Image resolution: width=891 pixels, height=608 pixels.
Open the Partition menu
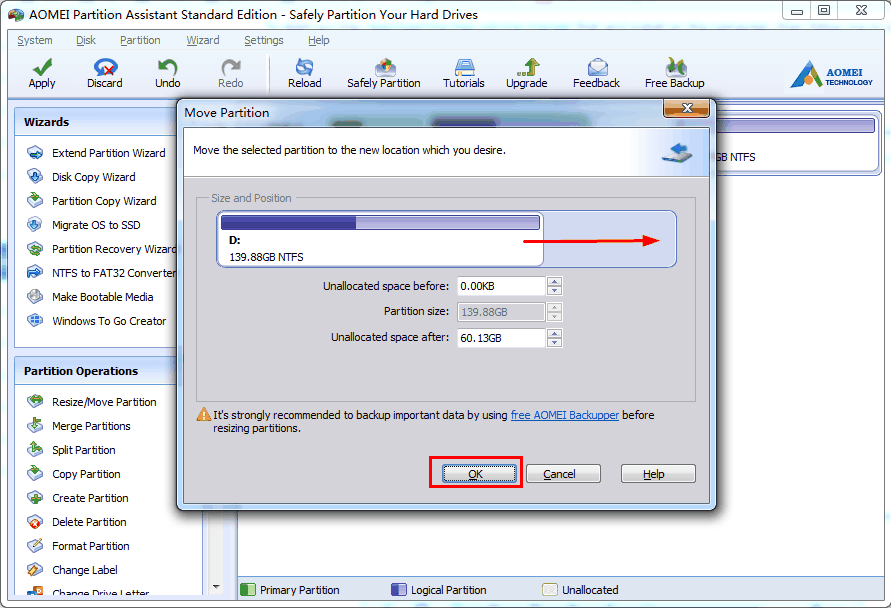pos(140,40)
